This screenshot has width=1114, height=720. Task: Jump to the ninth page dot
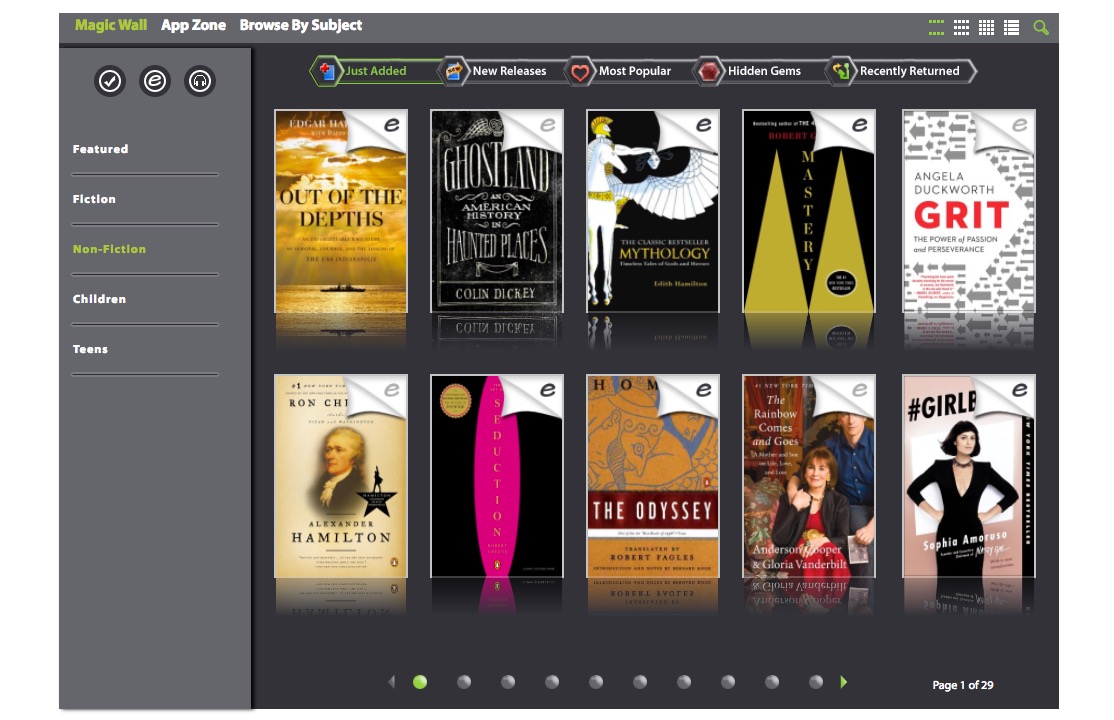point(772,682)
